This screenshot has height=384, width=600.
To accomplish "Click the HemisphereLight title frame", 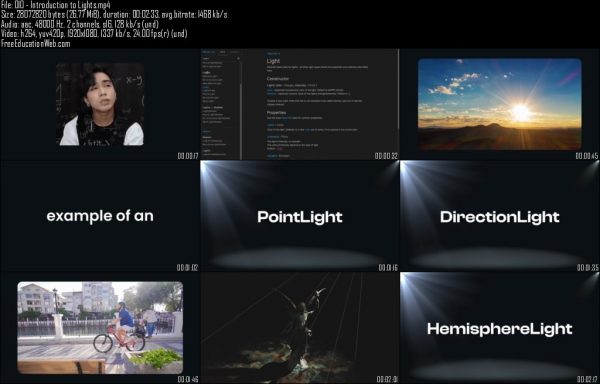I will coord(500,328).
